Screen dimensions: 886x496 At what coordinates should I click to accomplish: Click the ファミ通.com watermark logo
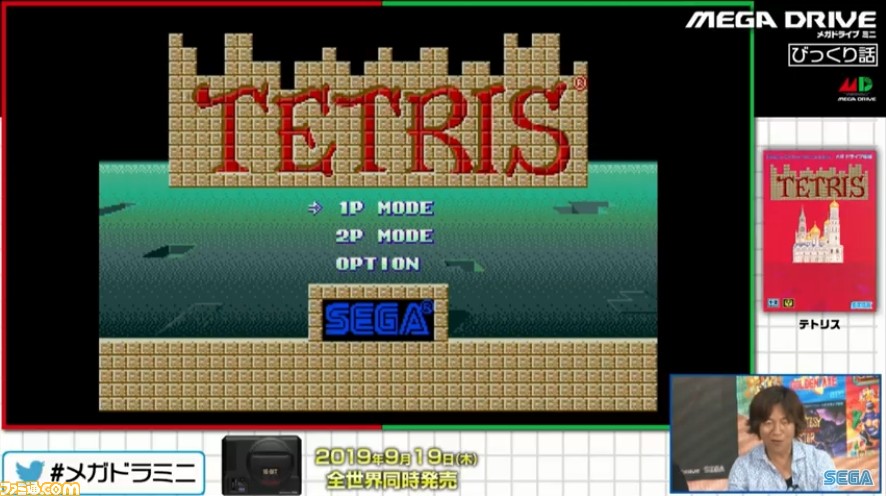pos(40,488)
